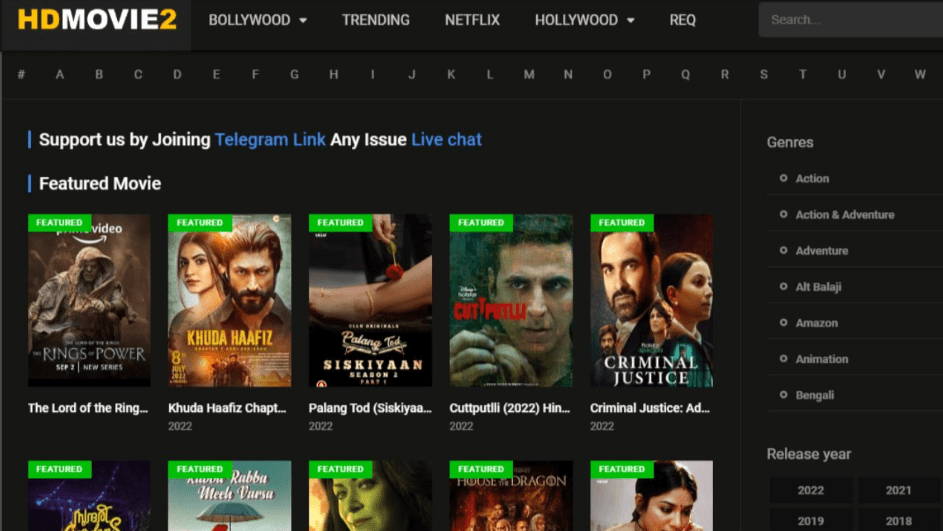Screen dimensions: 943x531
Task: Click 'Cuttputlli (2022) Hin...' title
Action: (510, 408)
